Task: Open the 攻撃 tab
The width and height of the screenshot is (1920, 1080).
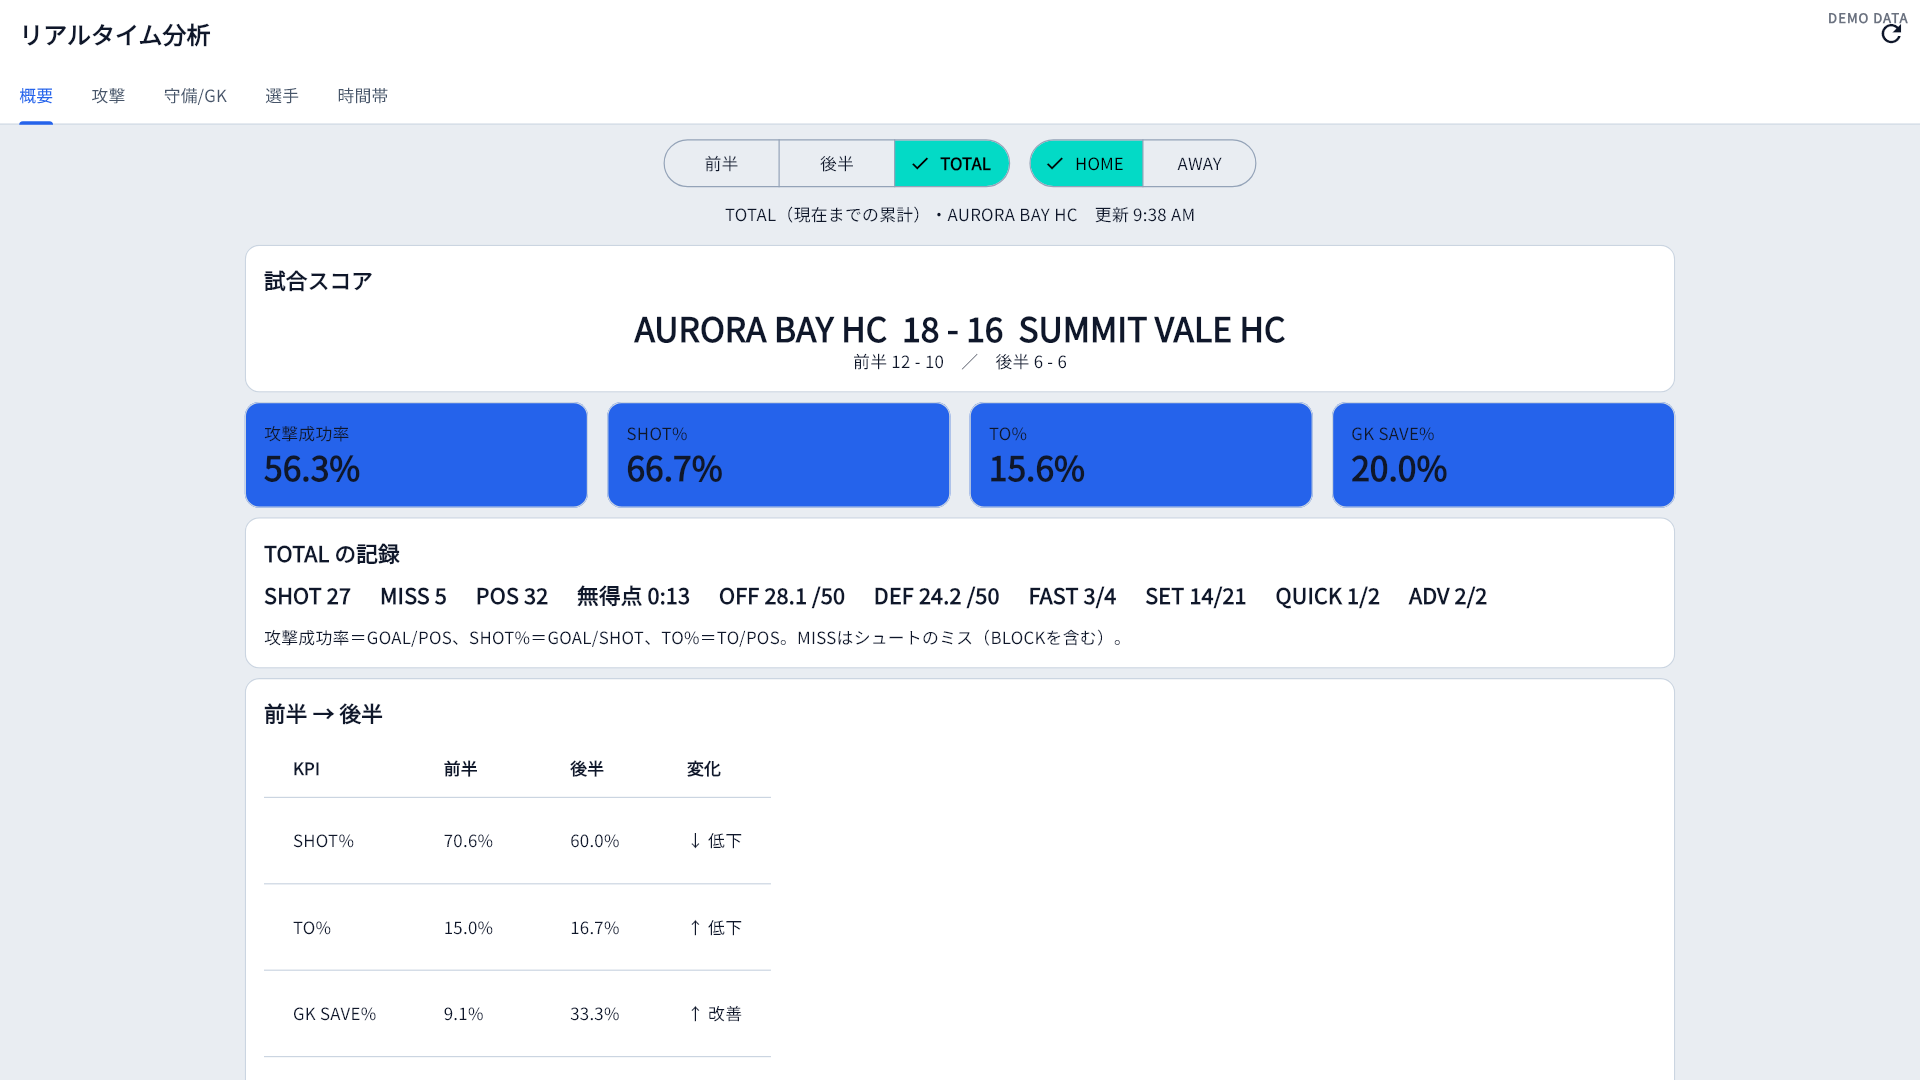Action: point(108,96)
